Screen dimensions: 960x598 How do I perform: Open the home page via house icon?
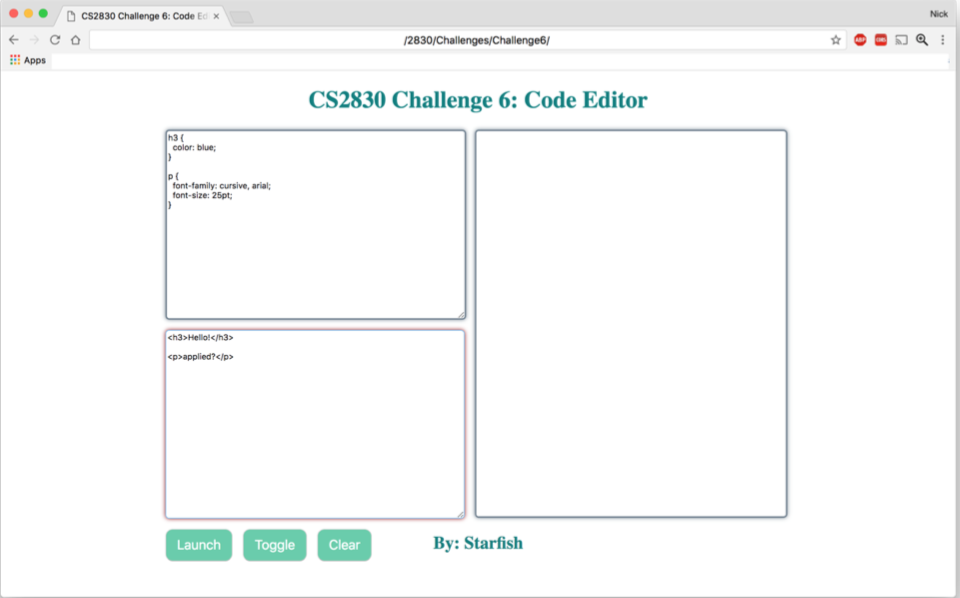75,40
